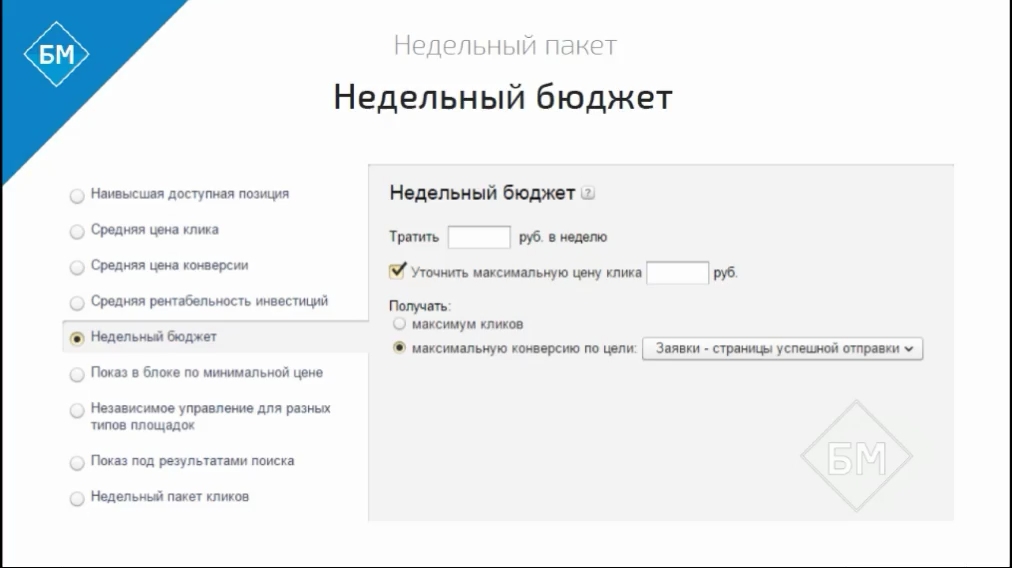1012x570 pixels.
Task: Select the Недельный пакет кликов radio button
Action: click(x=77, y=498)
